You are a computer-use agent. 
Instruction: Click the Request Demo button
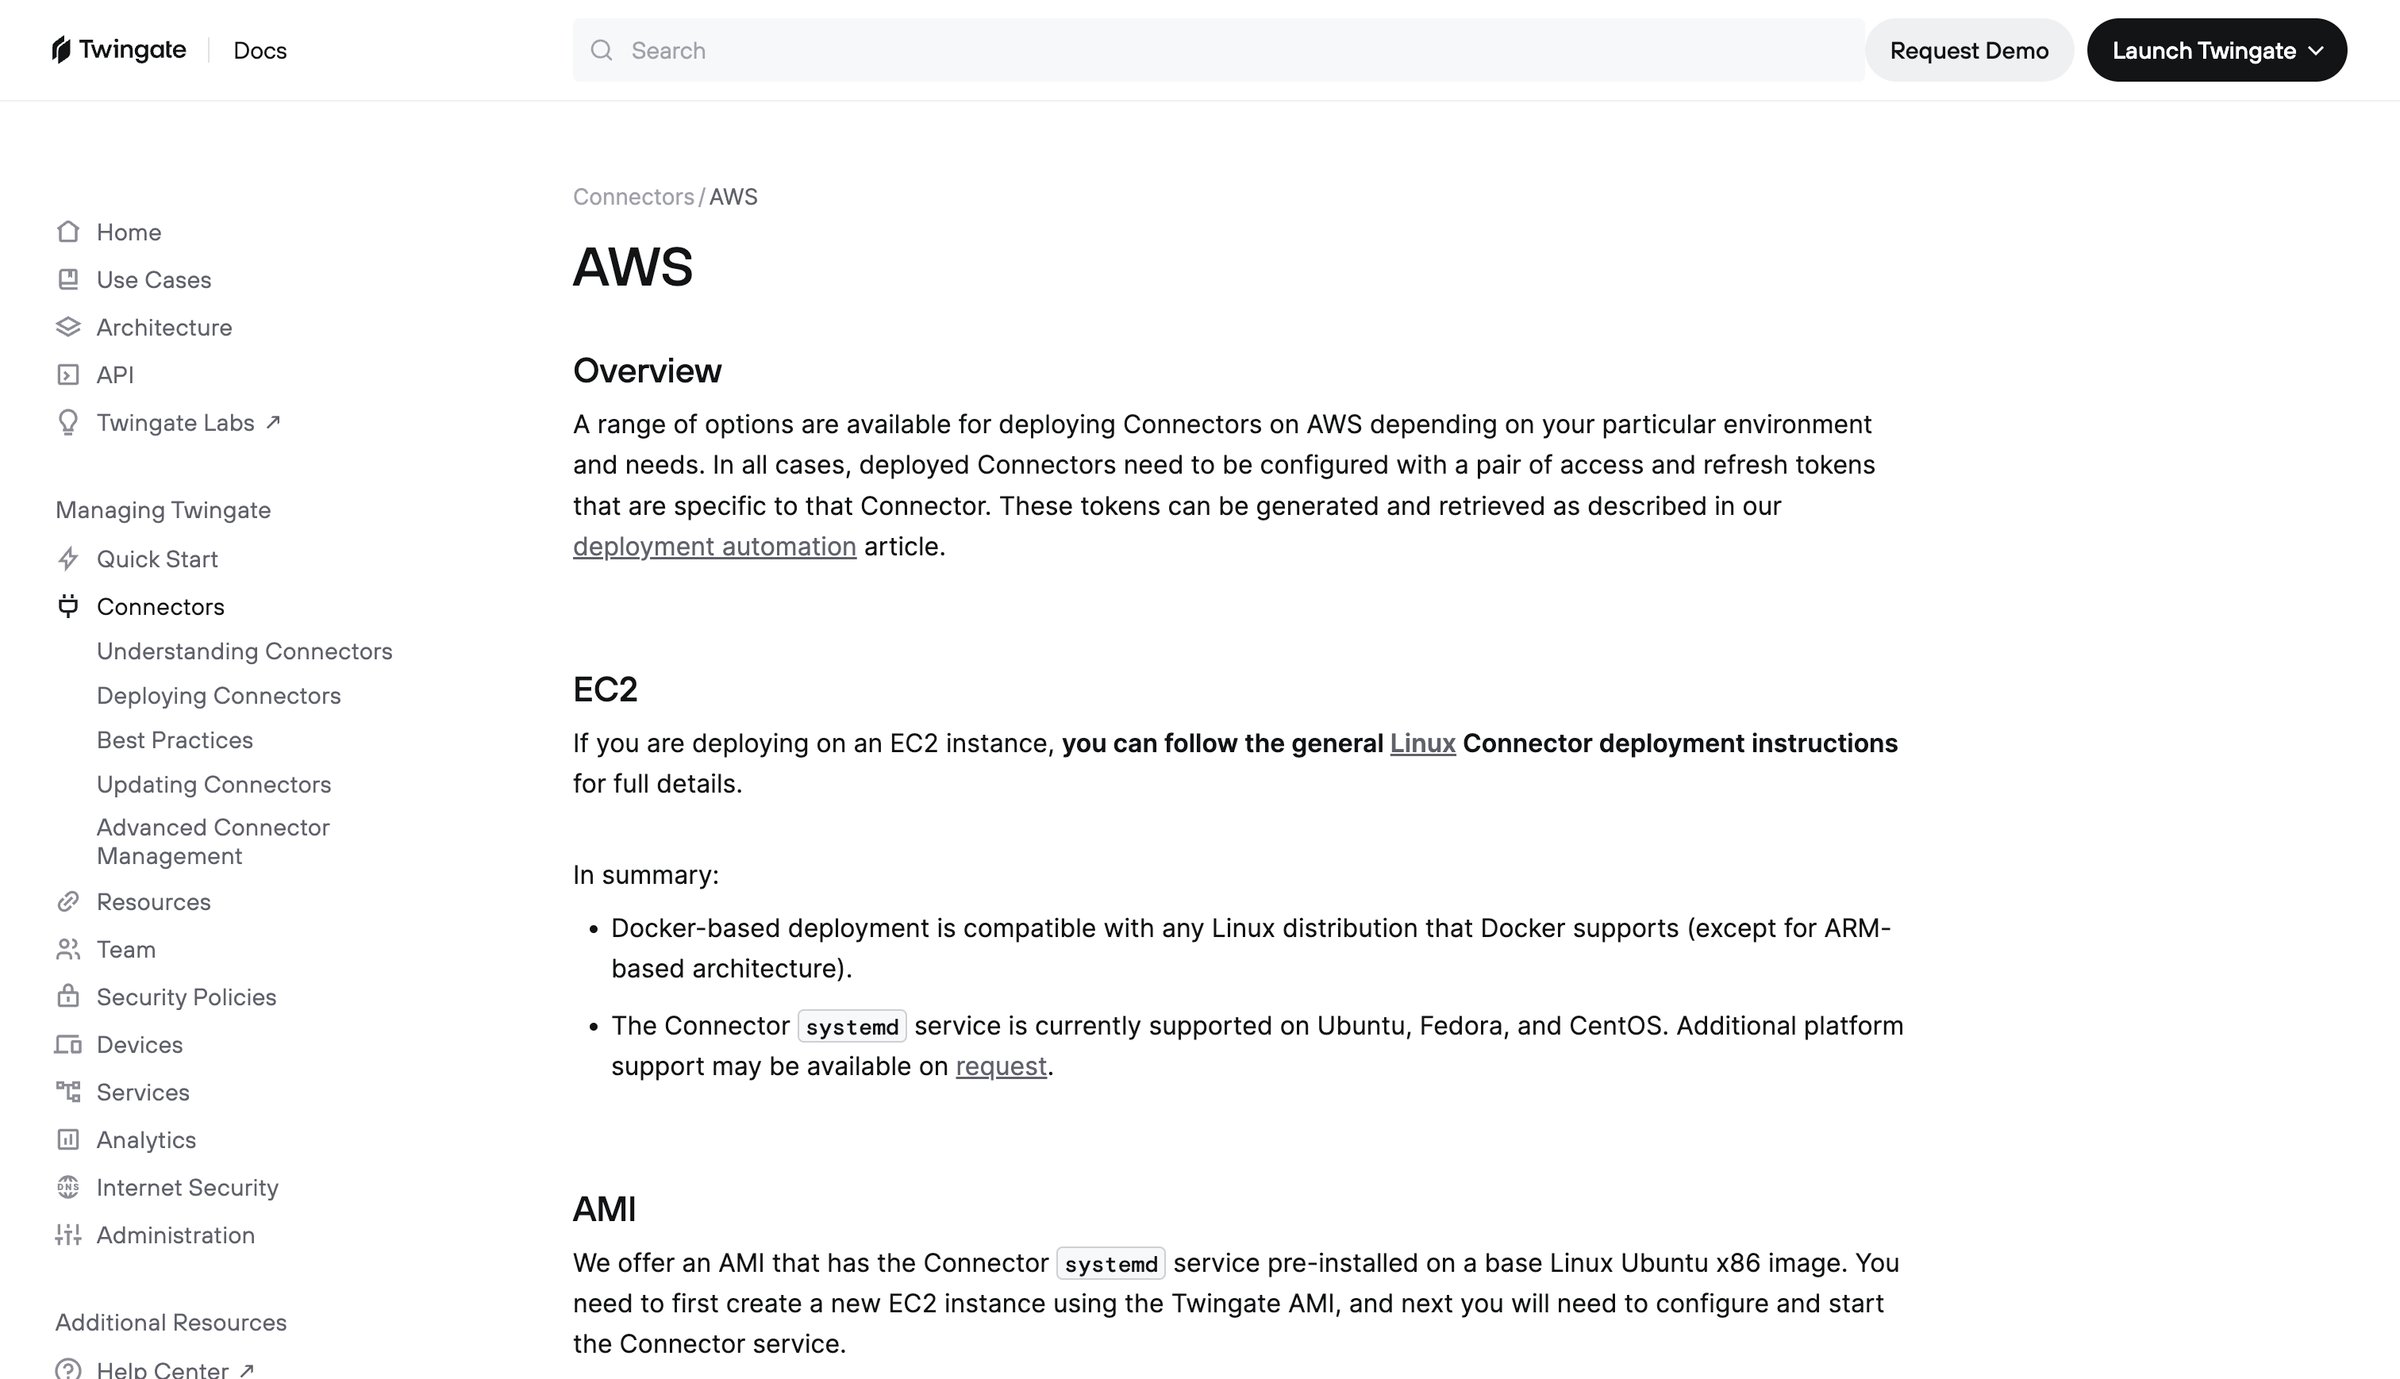(1969, 50)
